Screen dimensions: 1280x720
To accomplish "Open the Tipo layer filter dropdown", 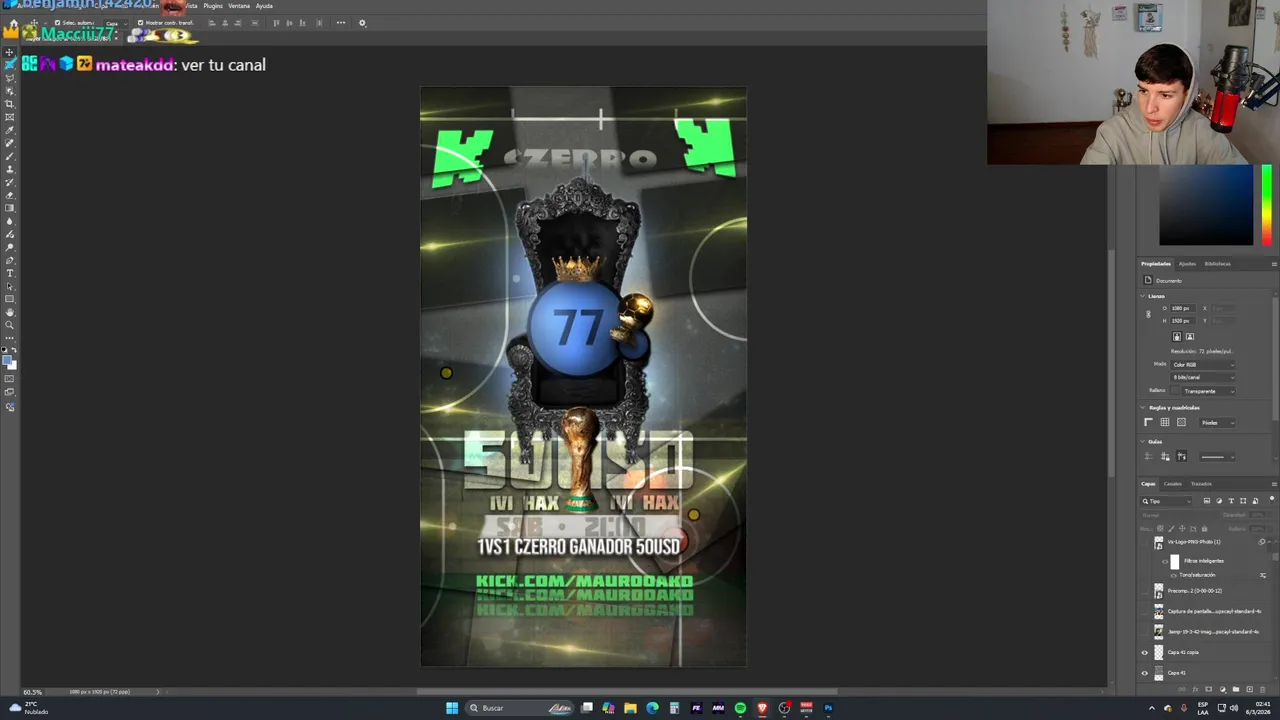I will (1166, 501).
